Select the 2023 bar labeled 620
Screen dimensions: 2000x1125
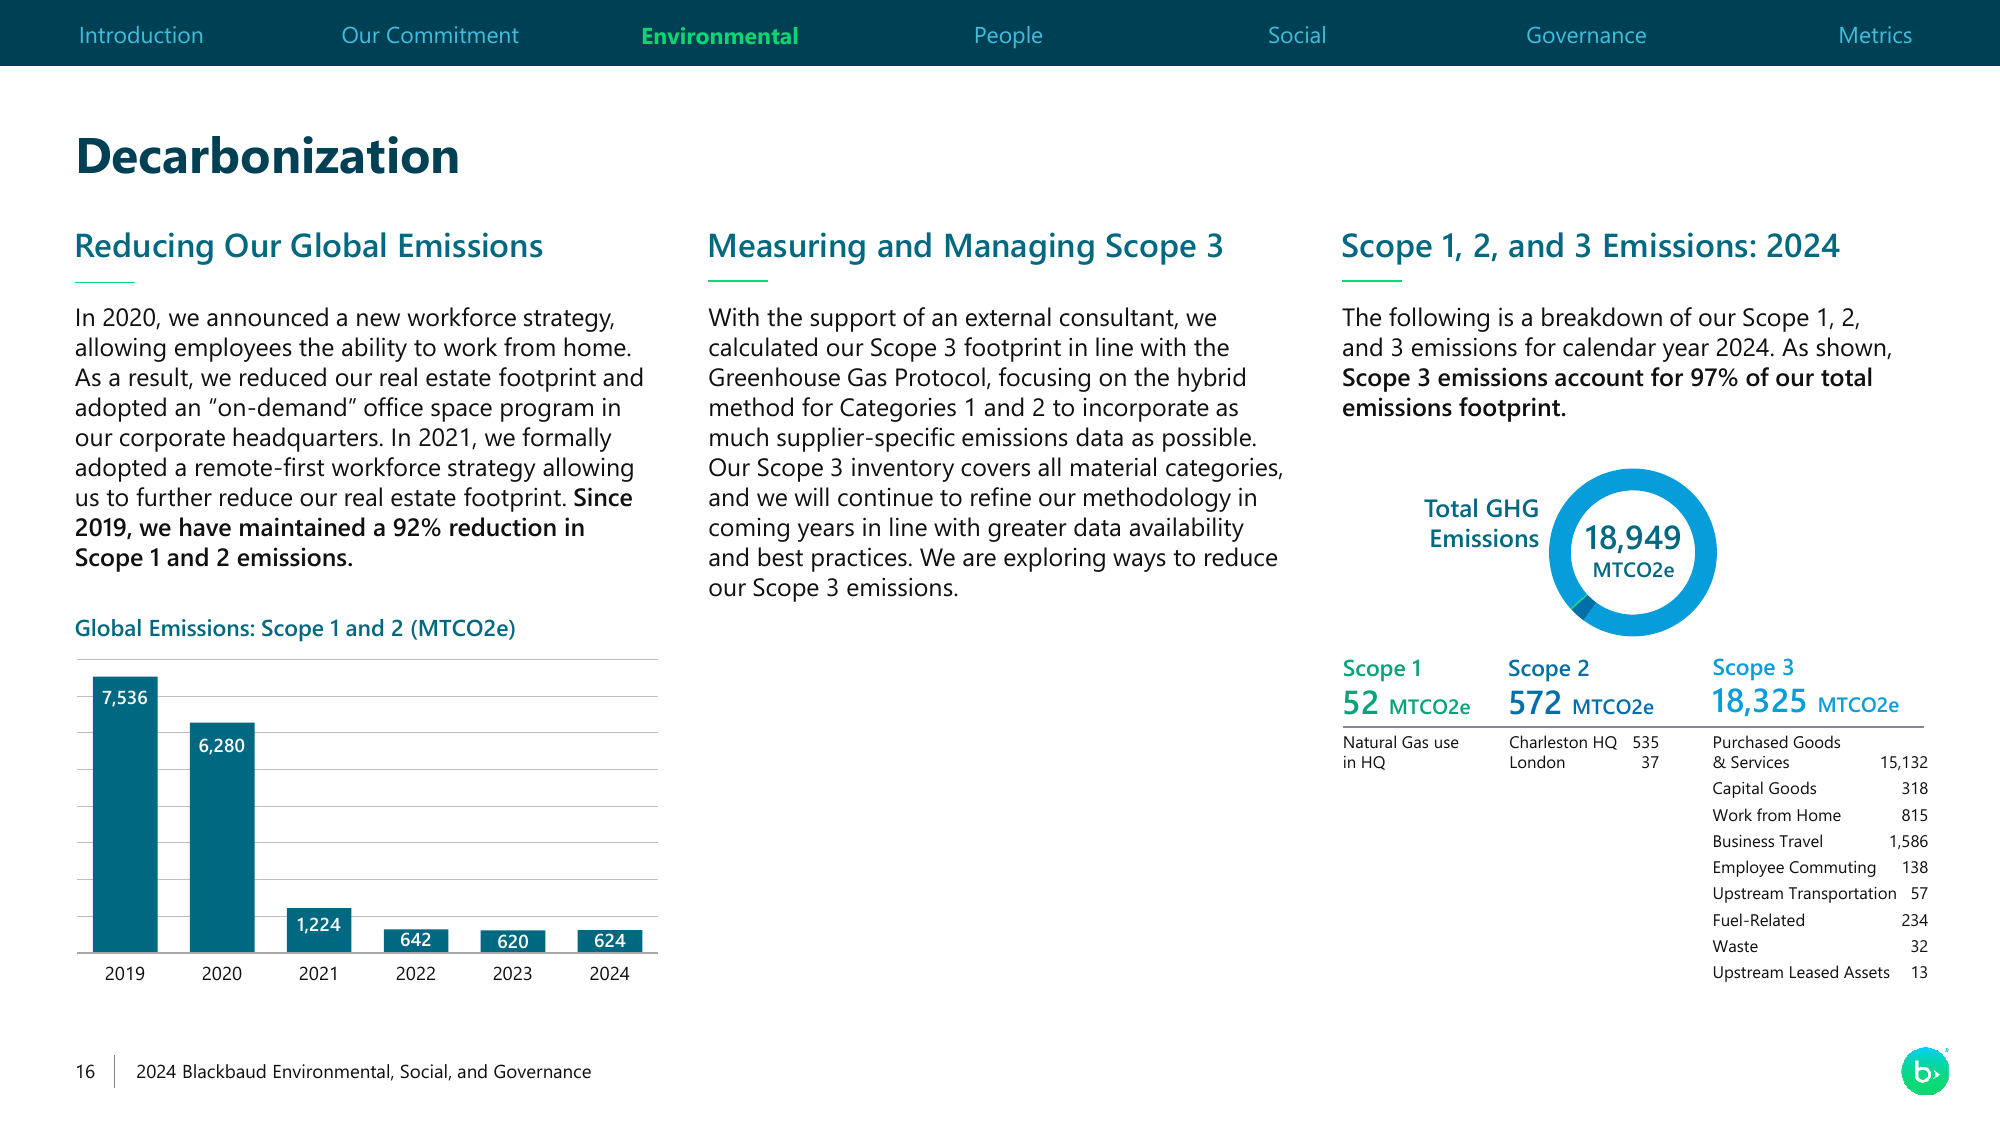[513, 941]
